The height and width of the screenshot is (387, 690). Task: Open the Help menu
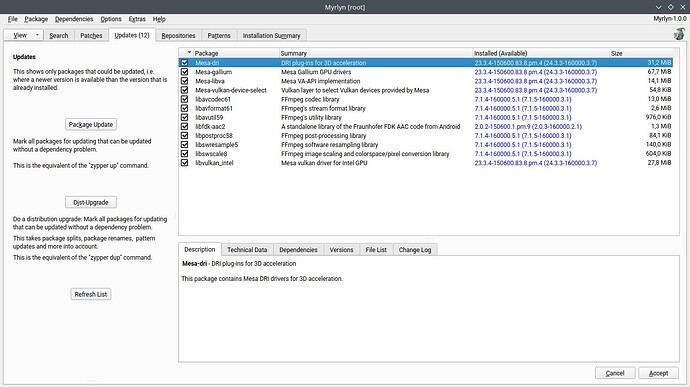(159, 19)
